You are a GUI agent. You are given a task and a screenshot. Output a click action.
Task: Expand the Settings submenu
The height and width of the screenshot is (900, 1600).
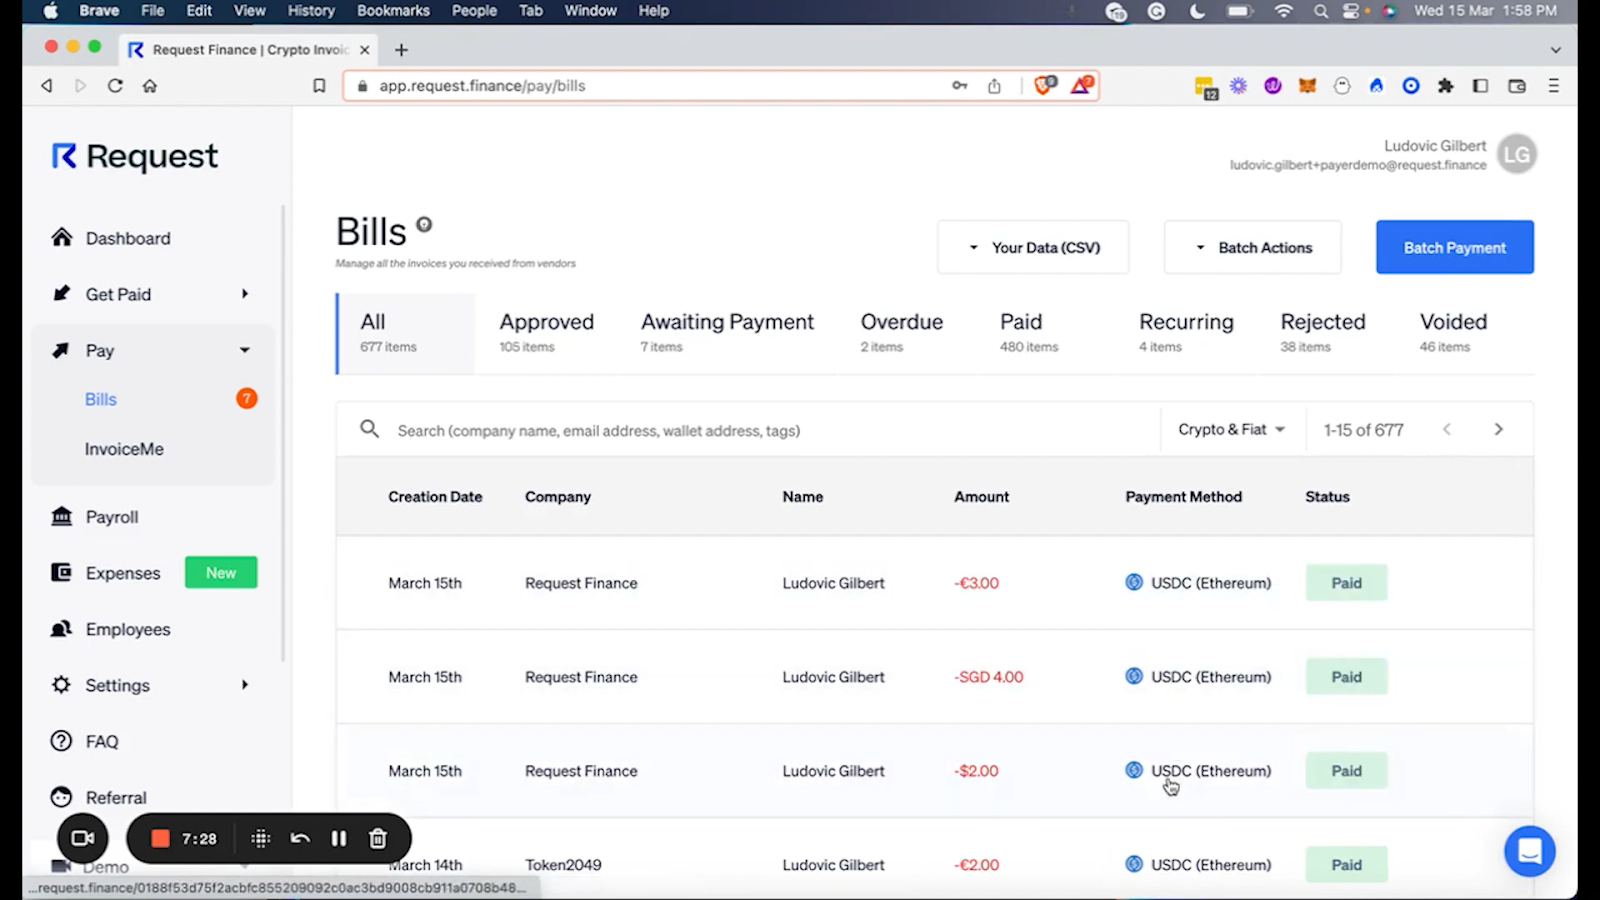coord(245,684)
